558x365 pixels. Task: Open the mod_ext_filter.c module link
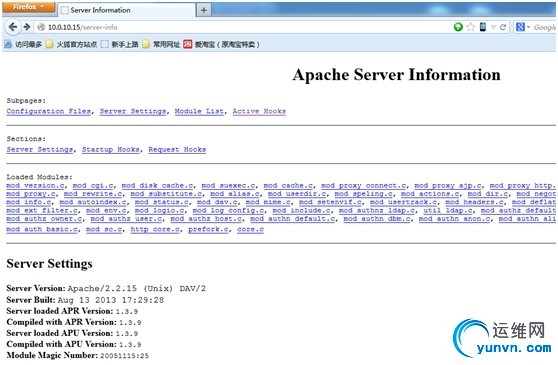[42, 211]
